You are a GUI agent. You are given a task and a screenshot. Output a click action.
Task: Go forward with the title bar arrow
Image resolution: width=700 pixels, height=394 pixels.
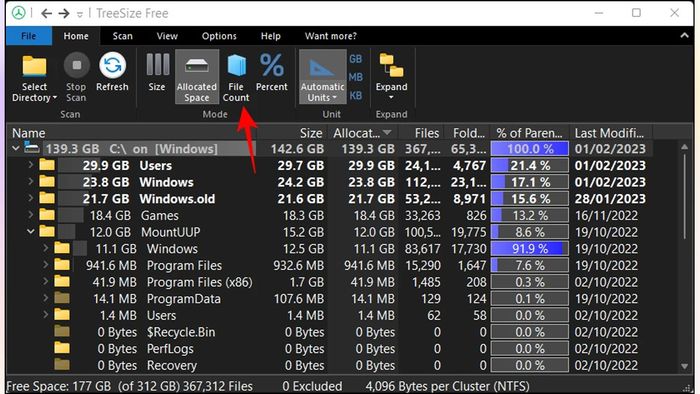[64, 13]
